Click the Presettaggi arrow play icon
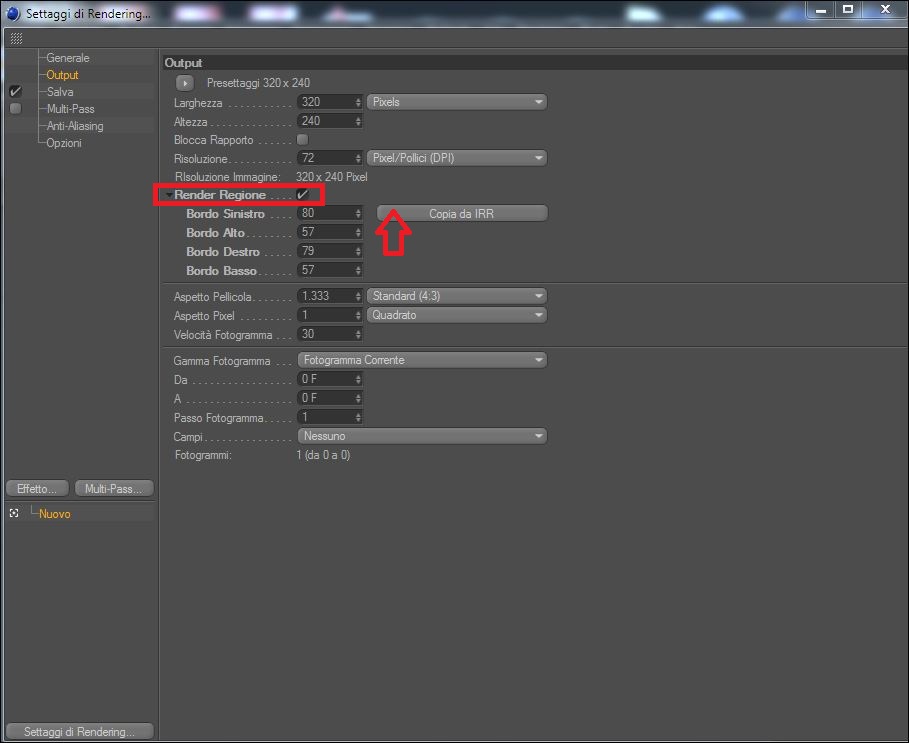Screen dimensions: 909x743 (x=185, y=83)
